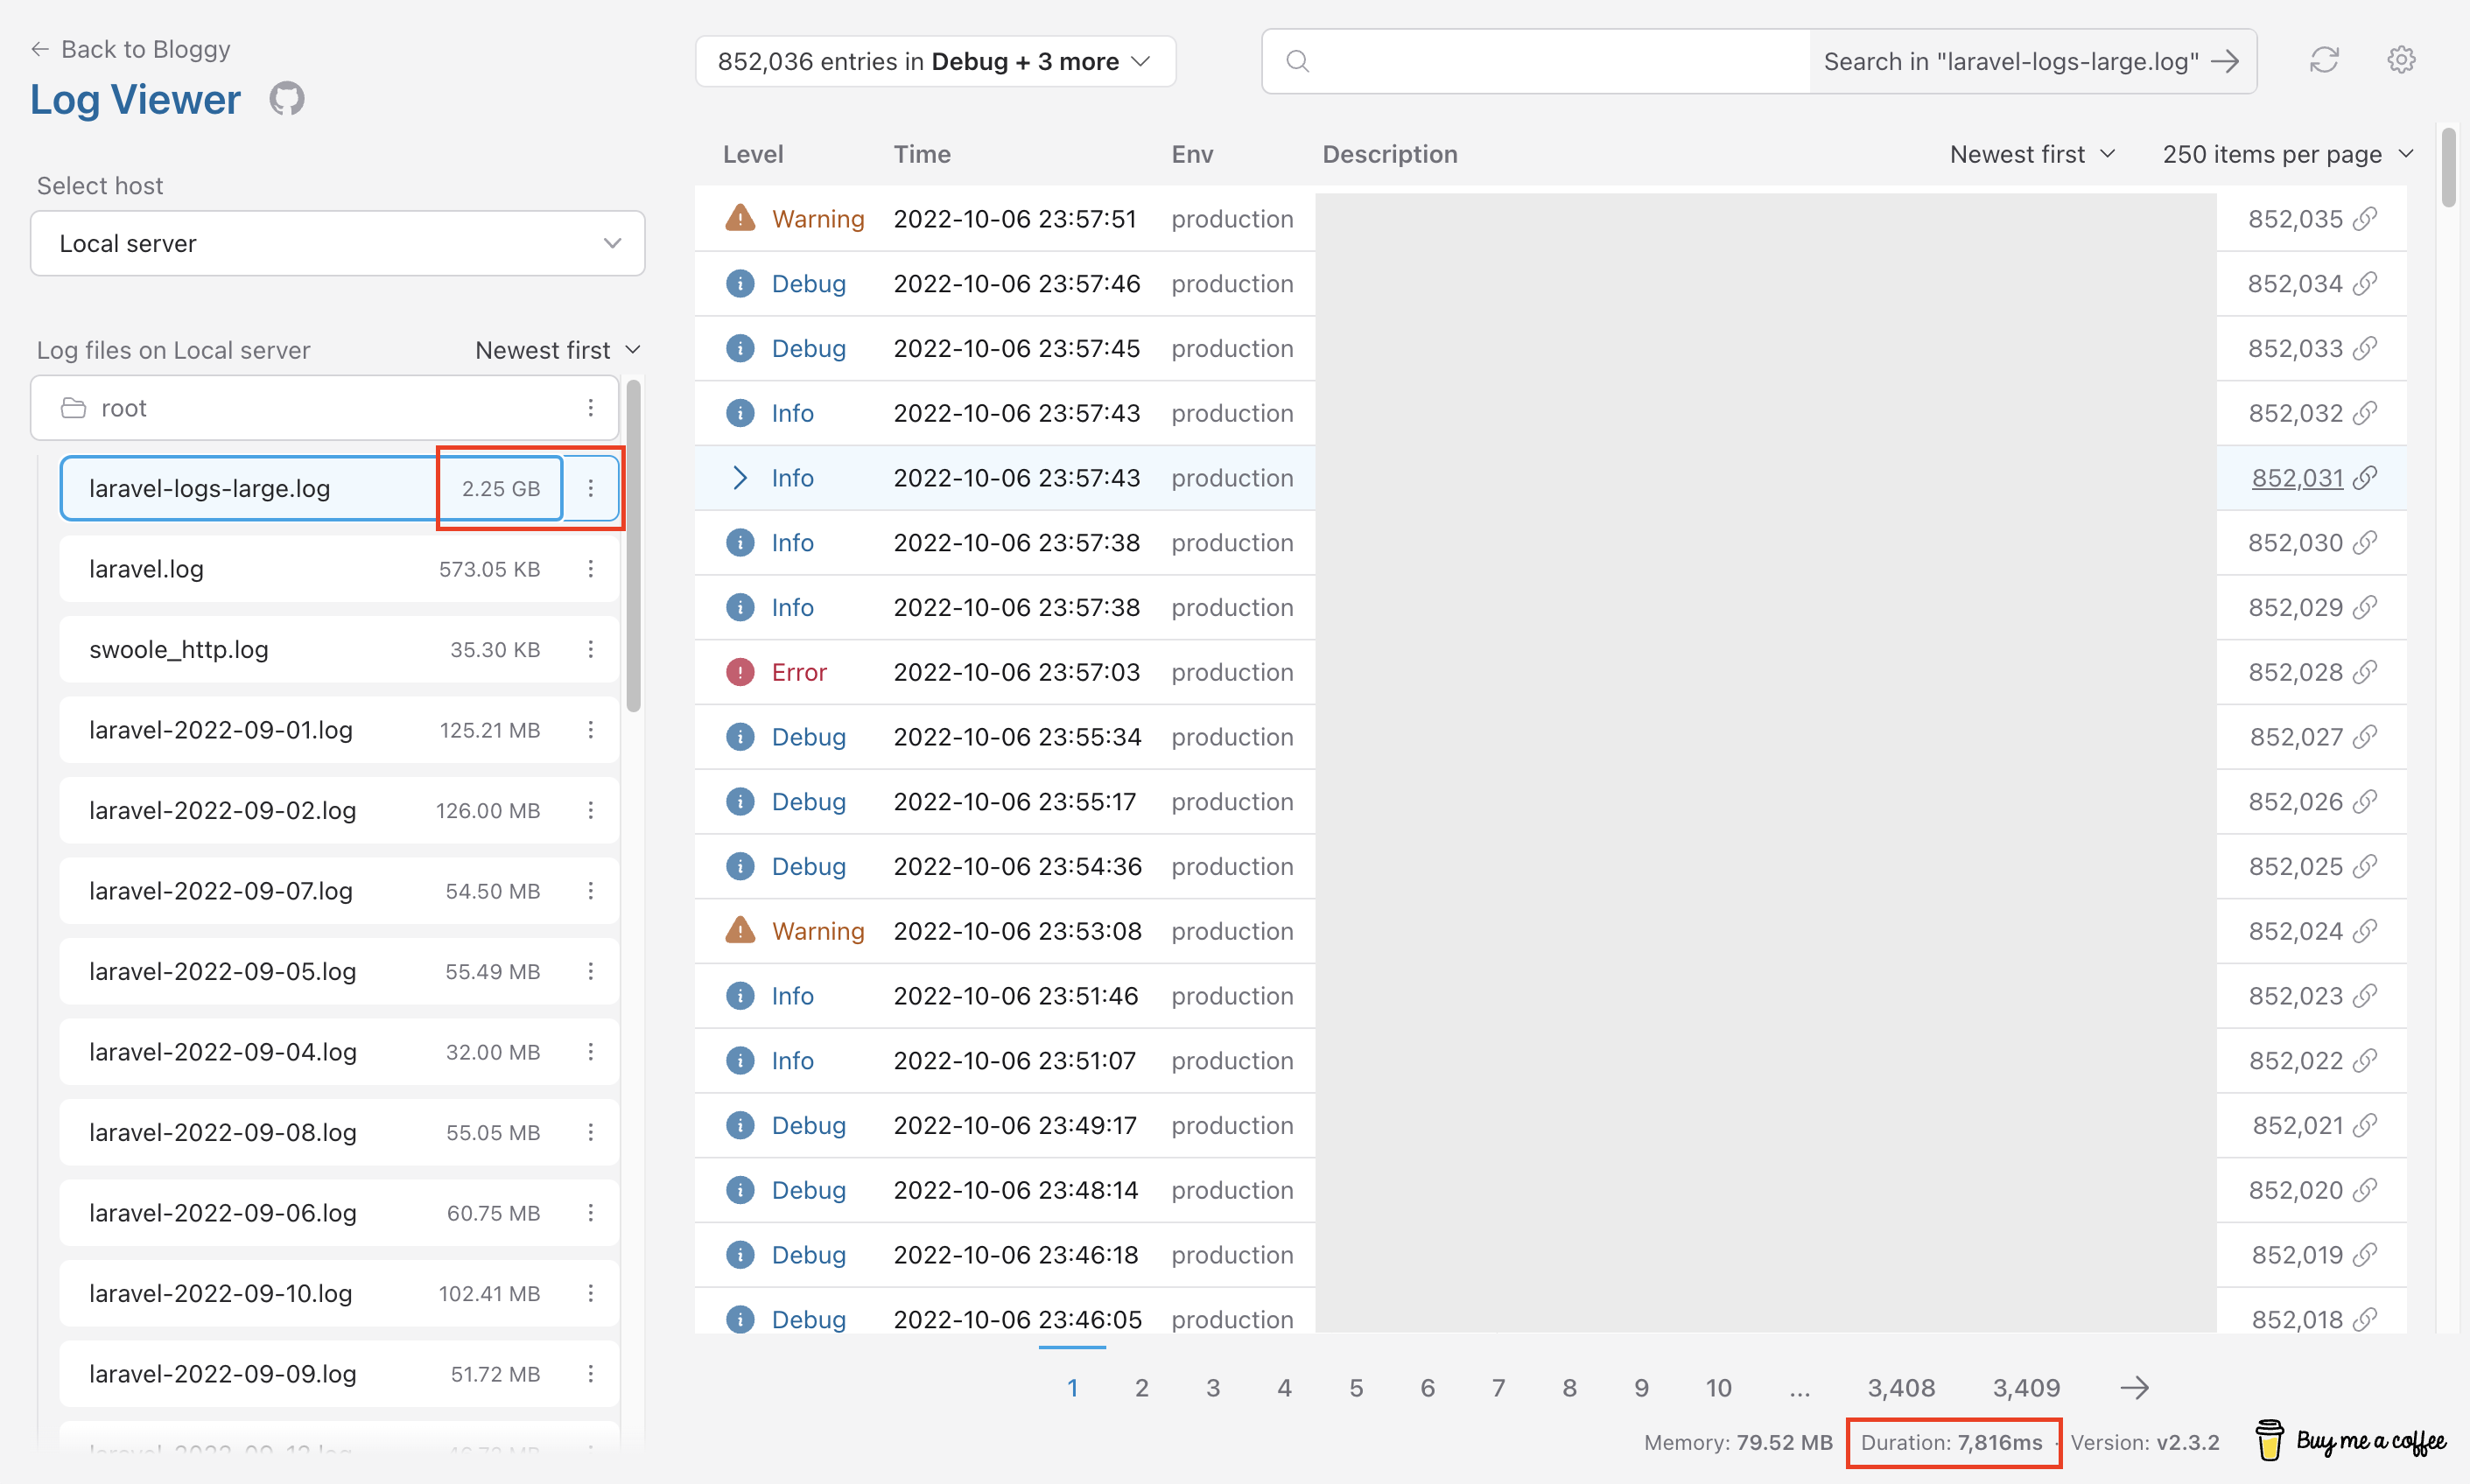
Task: Click Duration: 7,816ms status text
Action: (1951, 1442)
